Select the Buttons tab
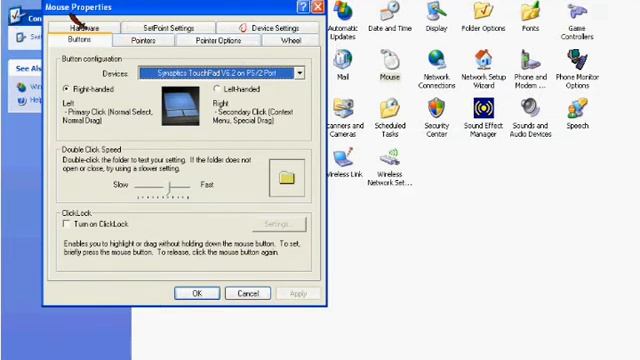This screenshot has width=640, height=360. coord(80,40)
